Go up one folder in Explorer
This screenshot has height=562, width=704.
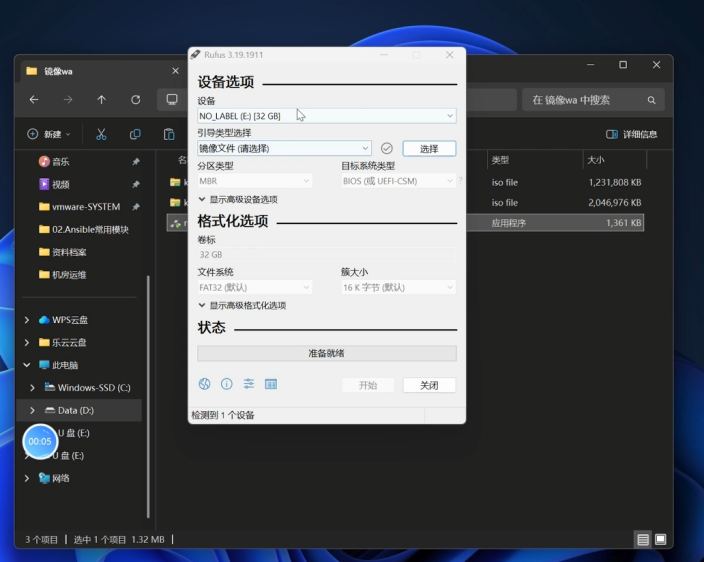click(102, 100)
